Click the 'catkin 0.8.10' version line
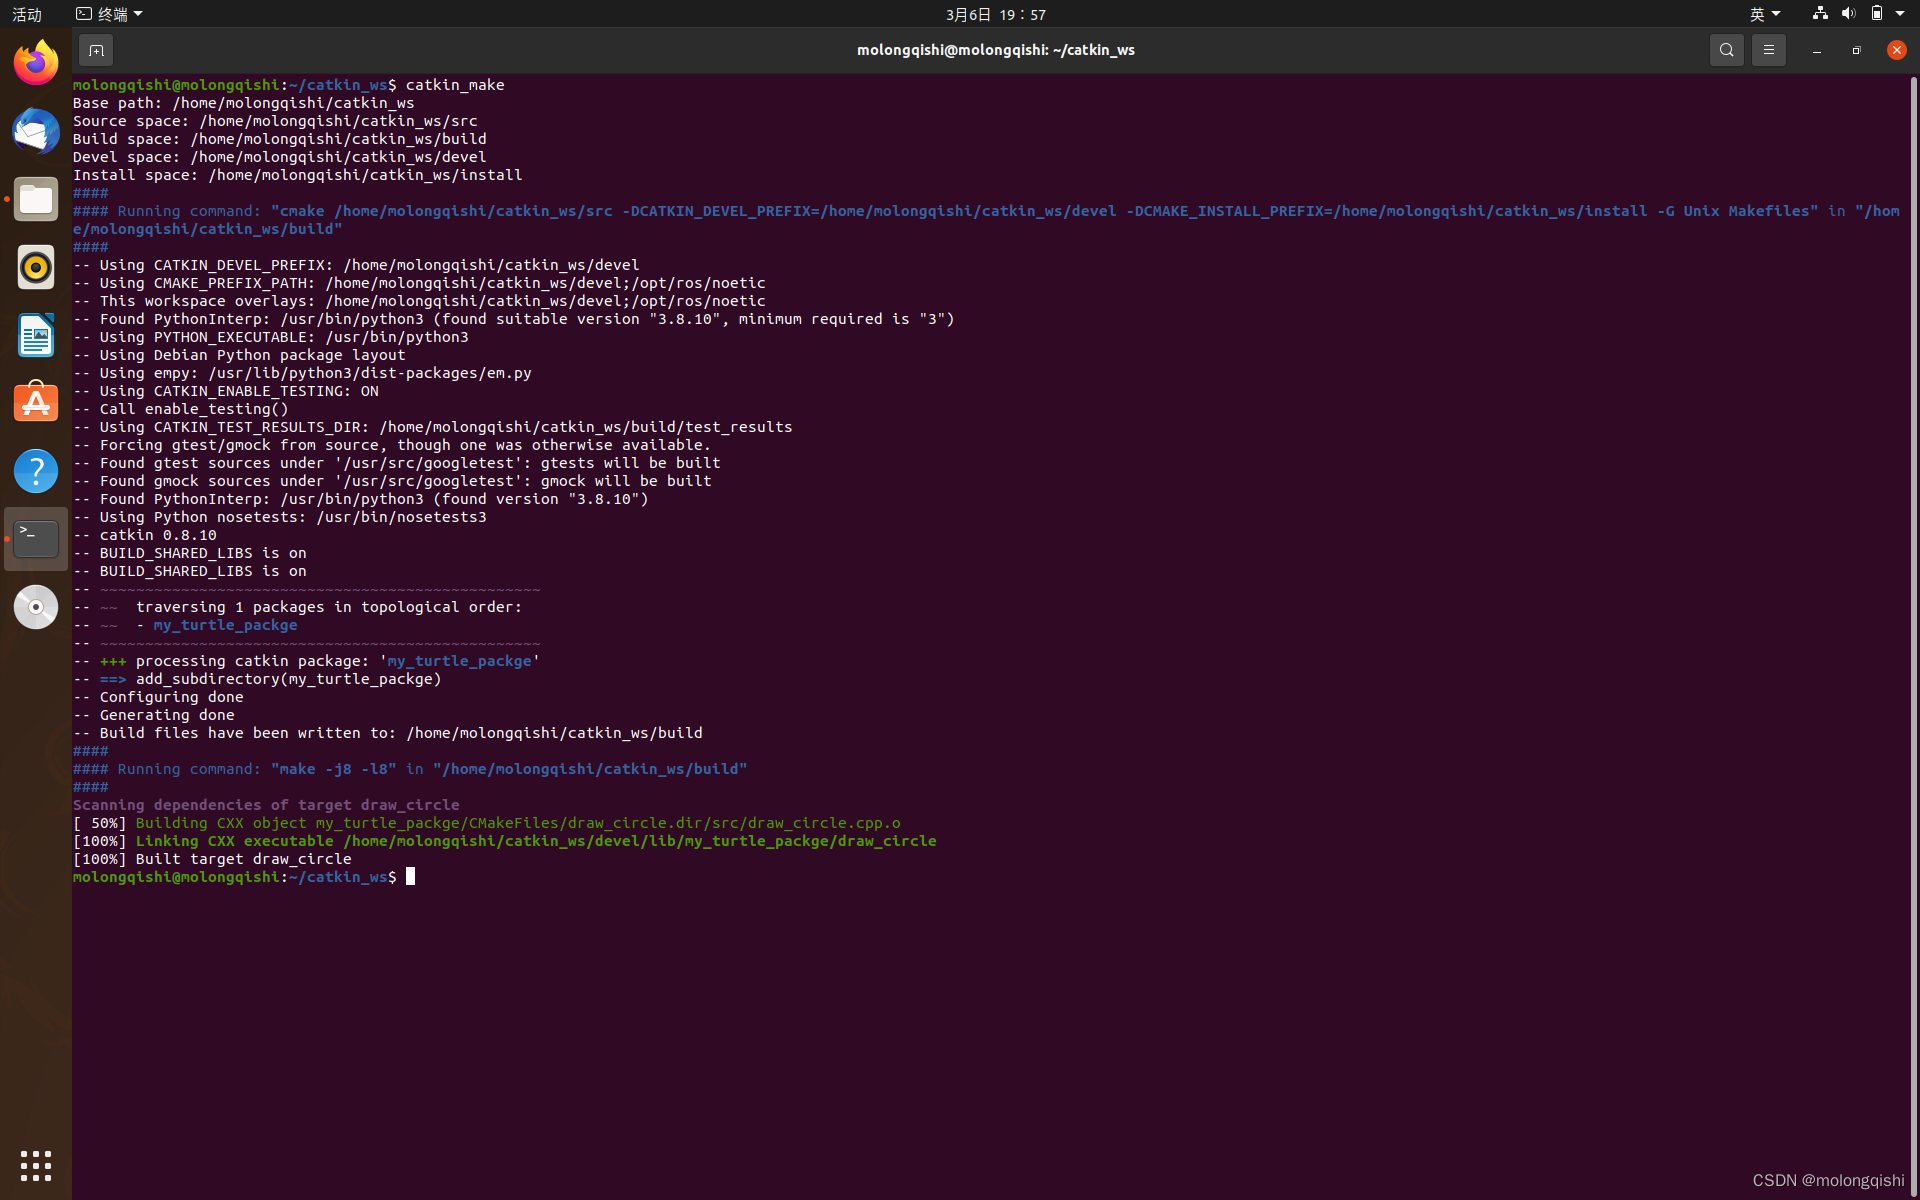 [144, 535]
